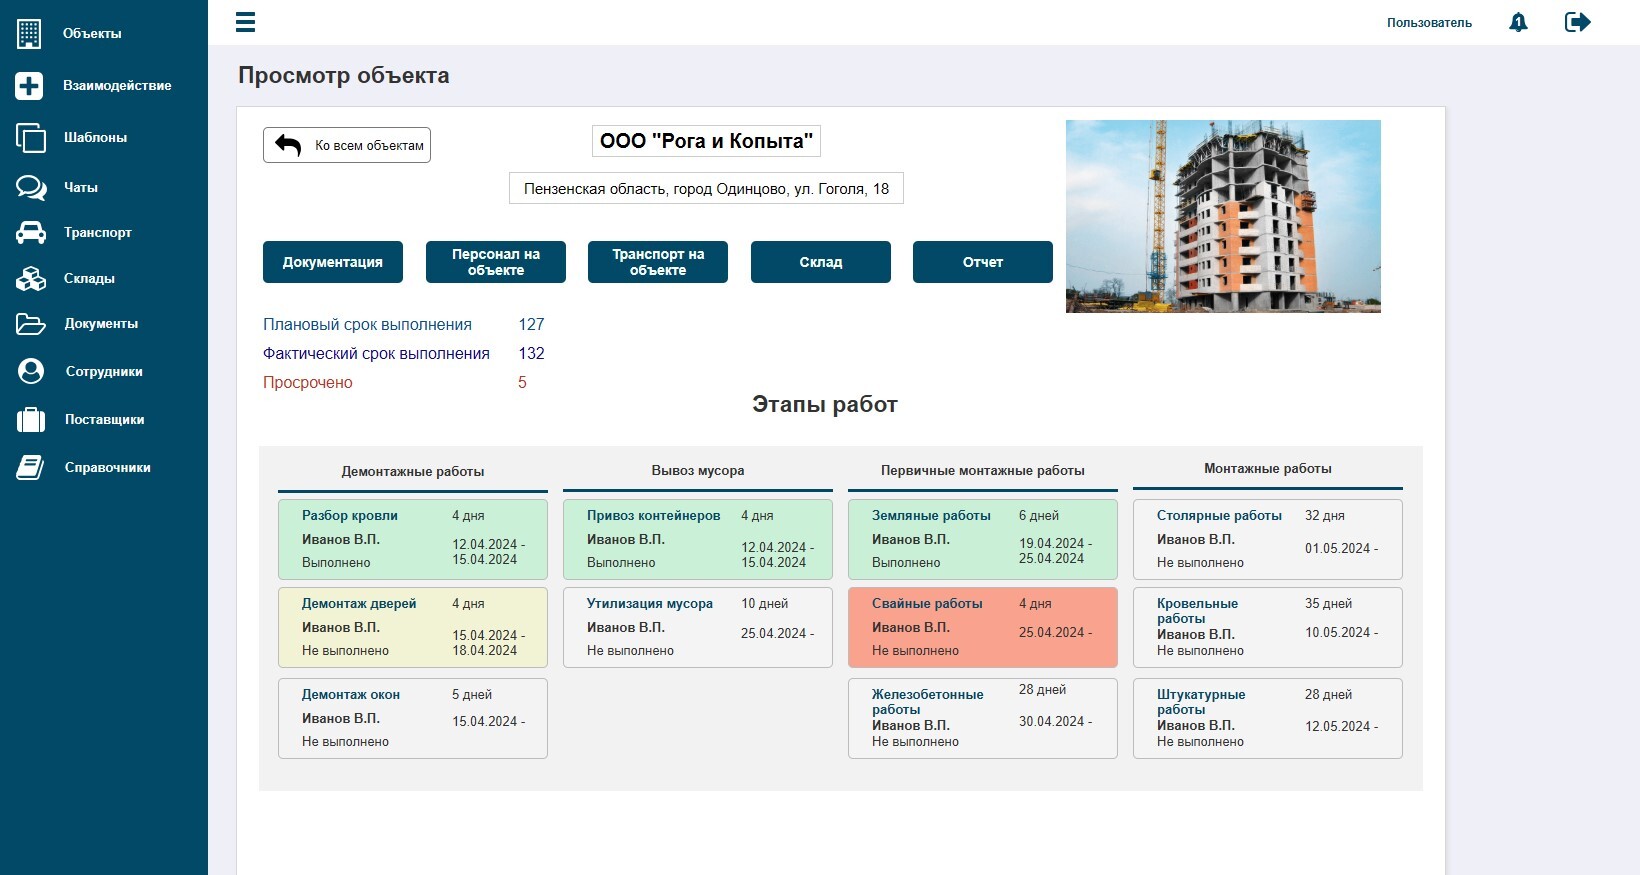Open Документы sidebar item
The image size is (1640, 875).
tap(101, 324)
